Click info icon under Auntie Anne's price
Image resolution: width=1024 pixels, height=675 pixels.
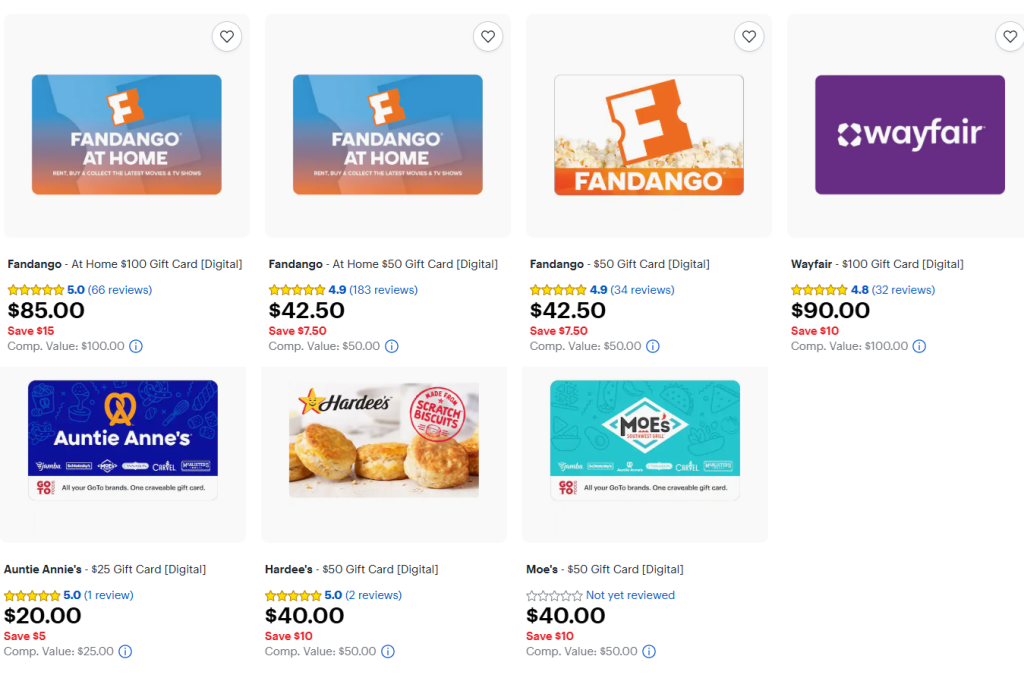125,651
